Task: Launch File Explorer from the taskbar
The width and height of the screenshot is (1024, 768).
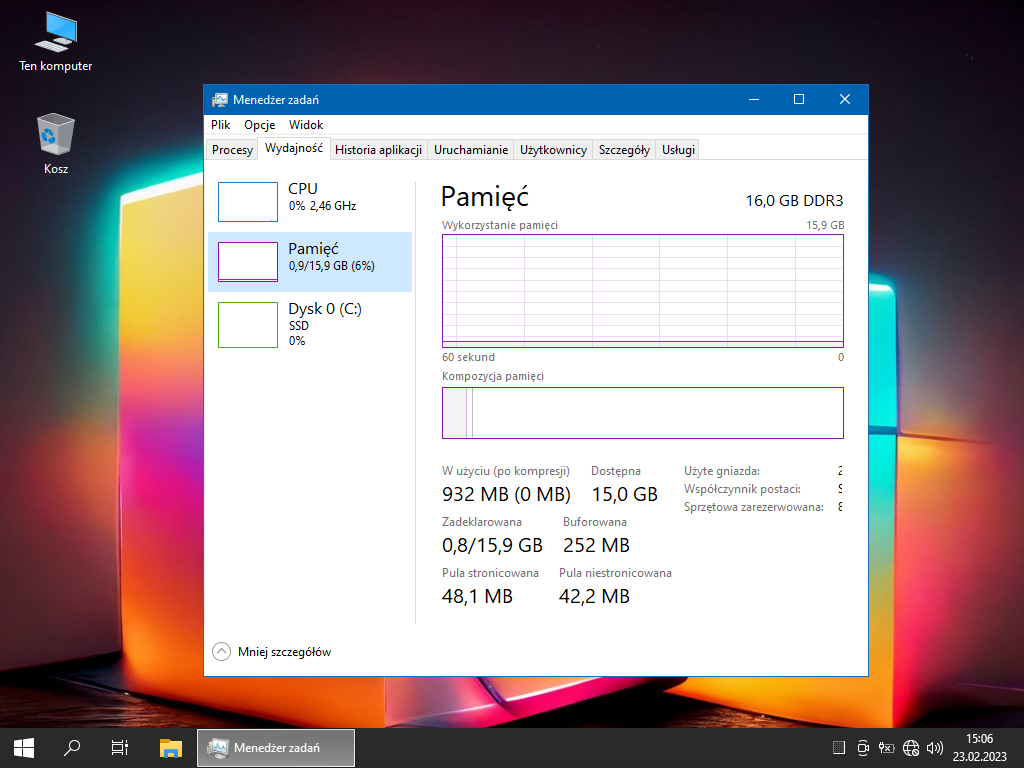Action: pos(171,747)
